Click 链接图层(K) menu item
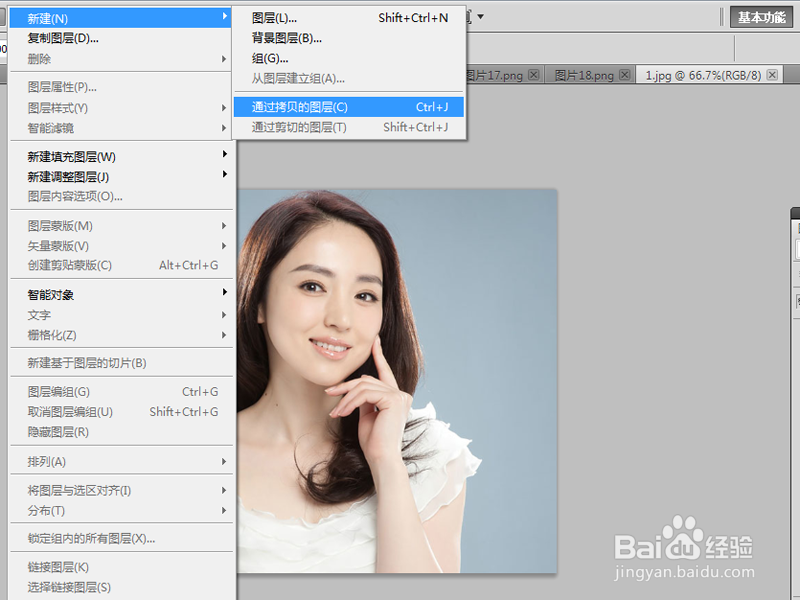The image size is (800, 600). [x=121, y=567]
